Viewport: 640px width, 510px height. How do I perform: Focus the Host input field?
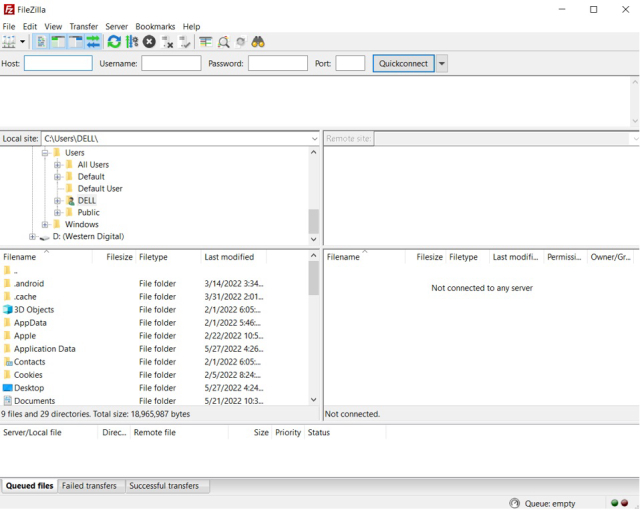pos(58,63)
